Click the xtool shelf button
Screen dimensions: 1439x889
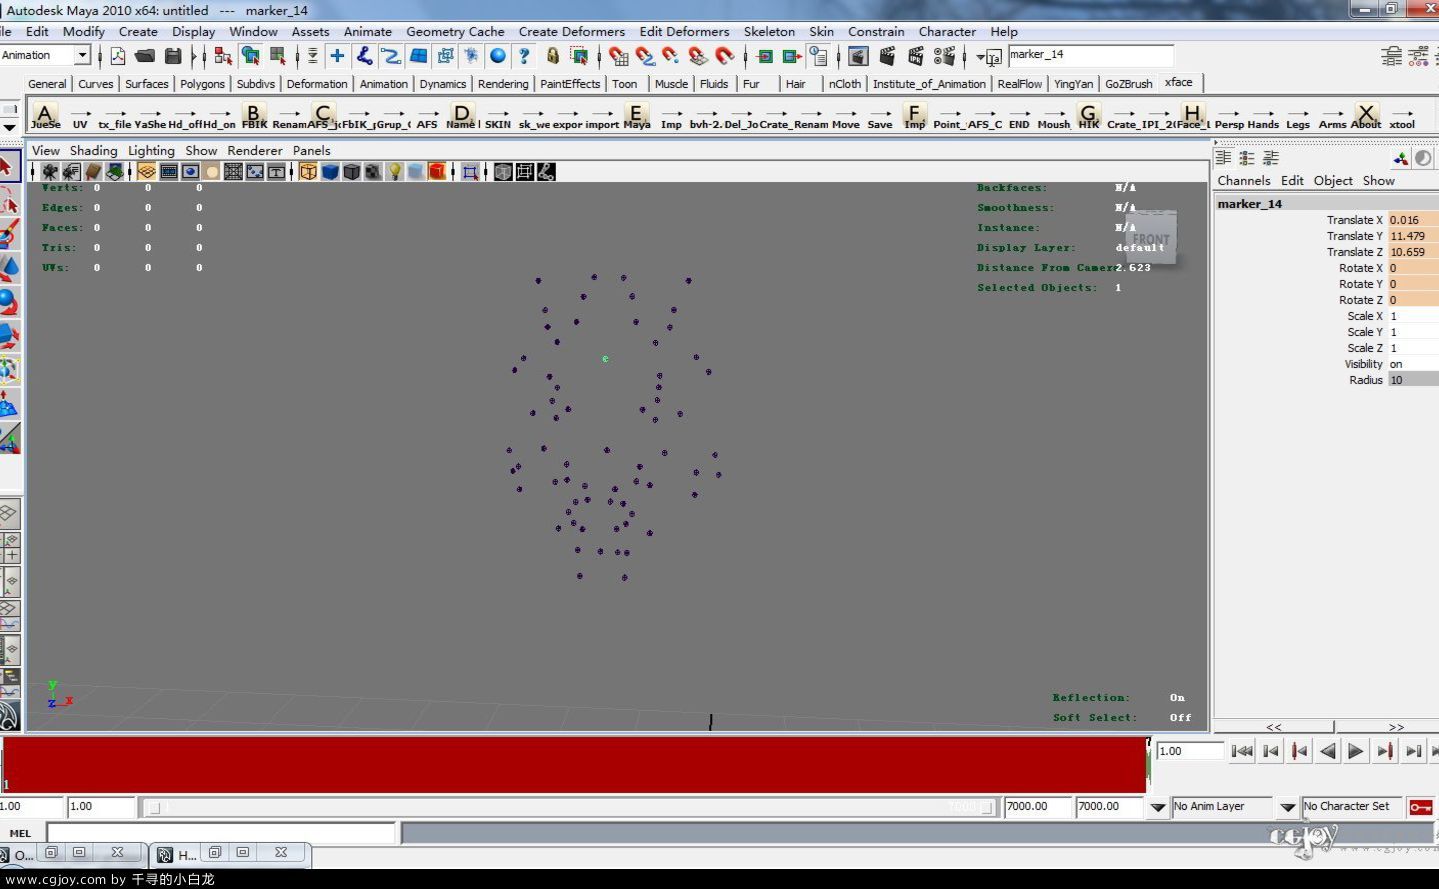[x=1402, y=116]
